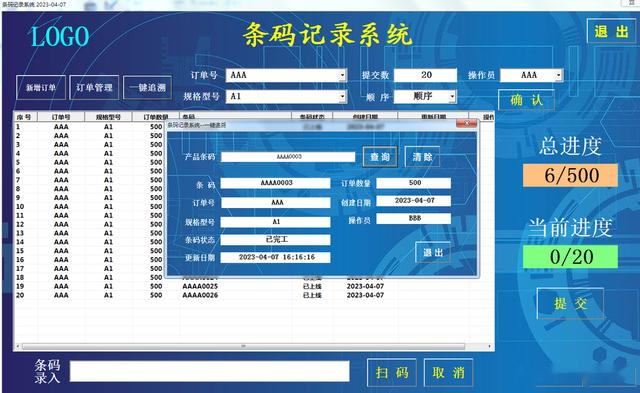The image size is (640, 393).
Task: Click the 扫码 scan button
Action: point(392,372)
